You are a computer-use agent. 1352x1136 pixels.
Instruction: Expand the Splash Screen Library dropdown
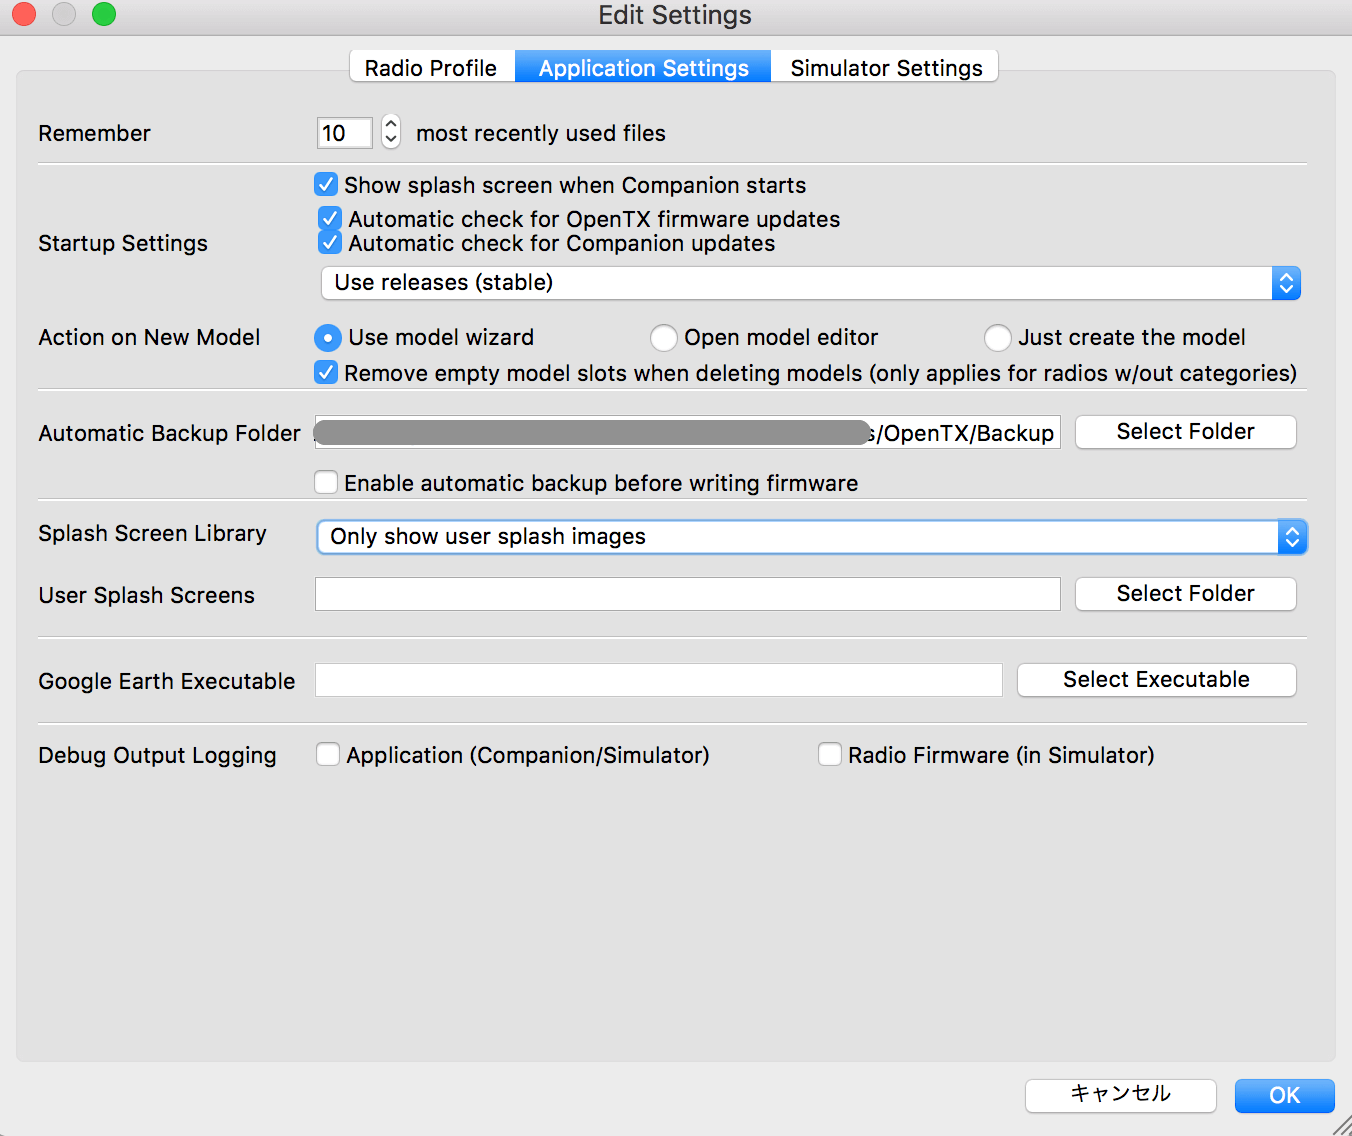click(x=811, y=537)
